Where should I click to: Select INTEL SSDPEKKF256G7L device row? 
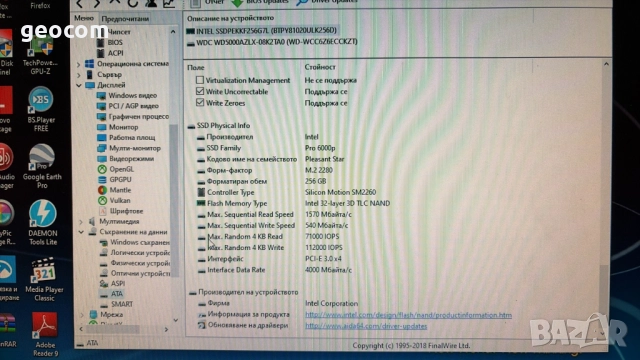262,31
